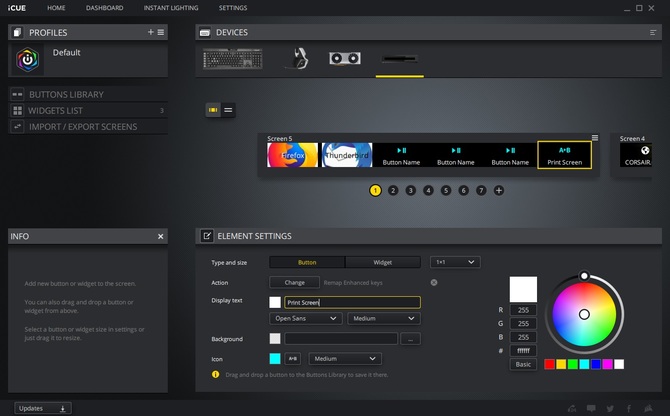Viewport: 670px width, 416px height.
Task: Pick the red preset swatch
Action: point(550,364)
